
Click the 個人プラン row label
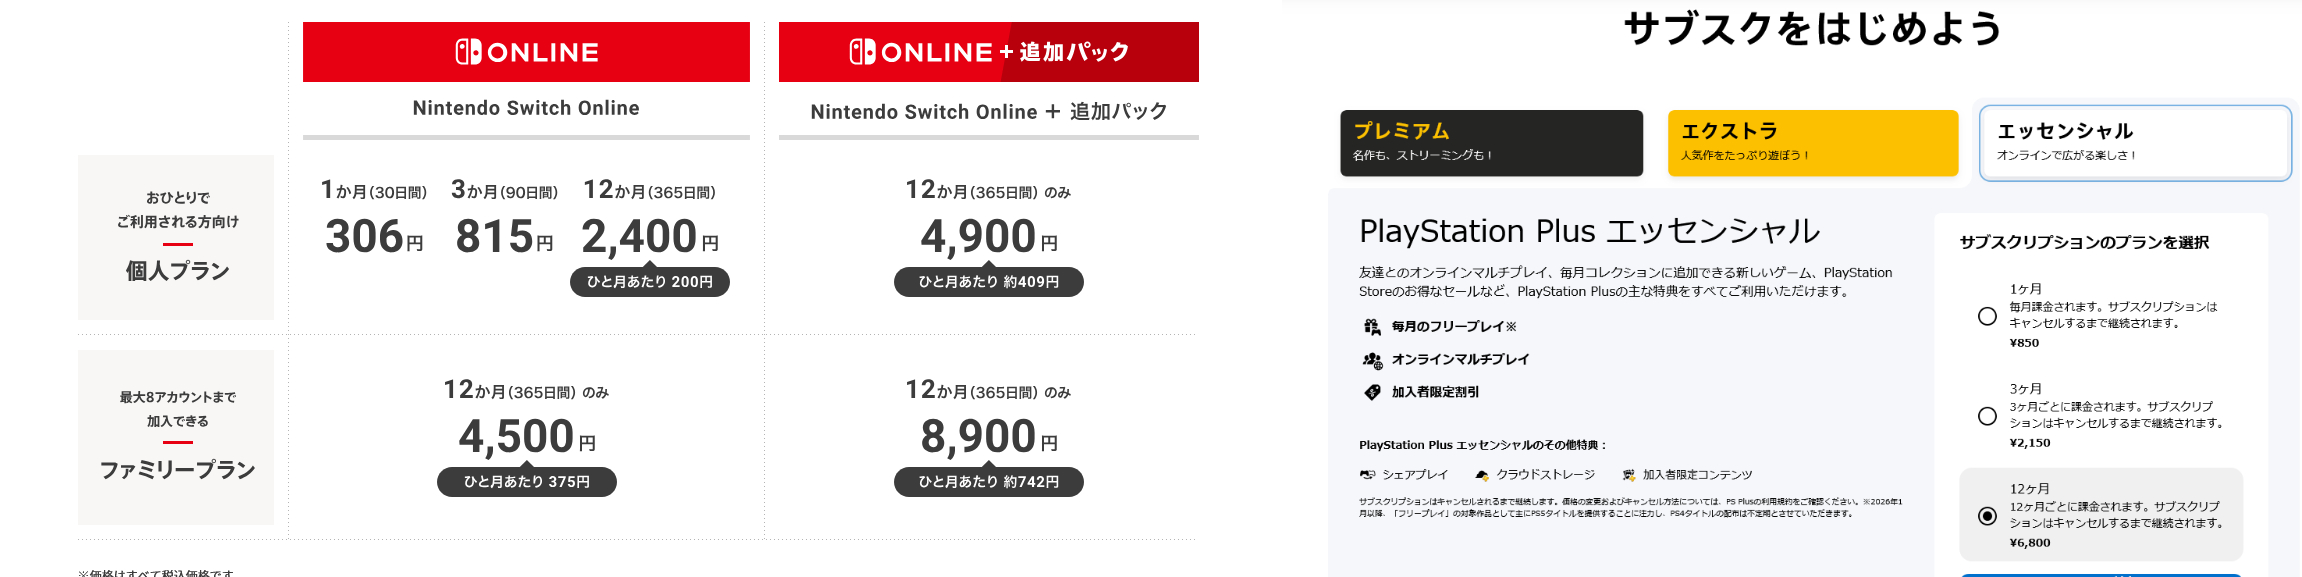pos(177,270)
